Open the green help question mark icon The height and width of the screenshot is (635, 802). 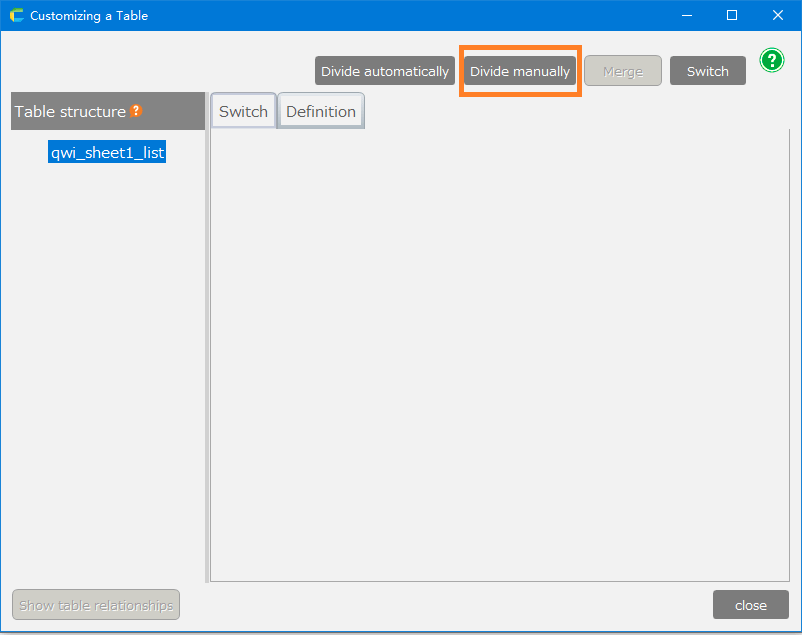[771, 60]
